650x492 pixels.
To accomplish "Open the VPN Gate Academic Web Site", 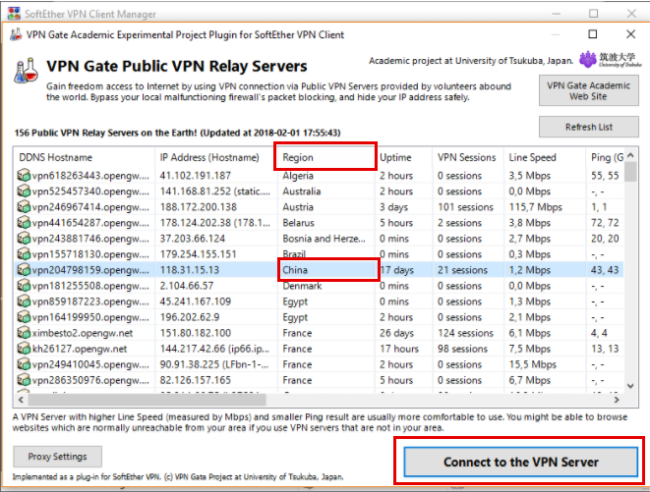I will [588, 91].
